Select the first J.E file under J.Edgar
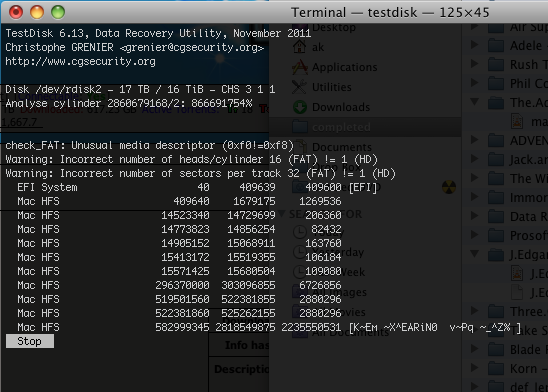Viewport: 548px width, 392px height. tap(517, 273)
